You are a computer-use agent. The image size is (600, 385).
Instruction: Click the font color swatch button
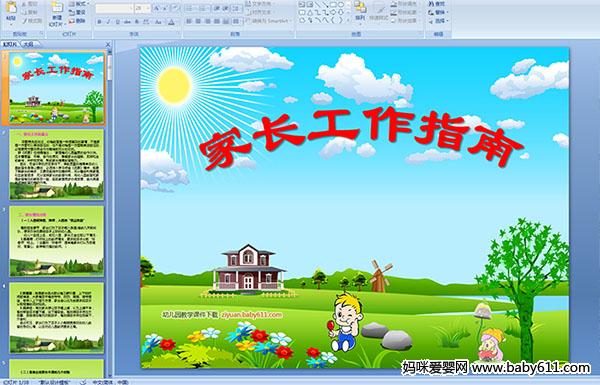(171, 22)
